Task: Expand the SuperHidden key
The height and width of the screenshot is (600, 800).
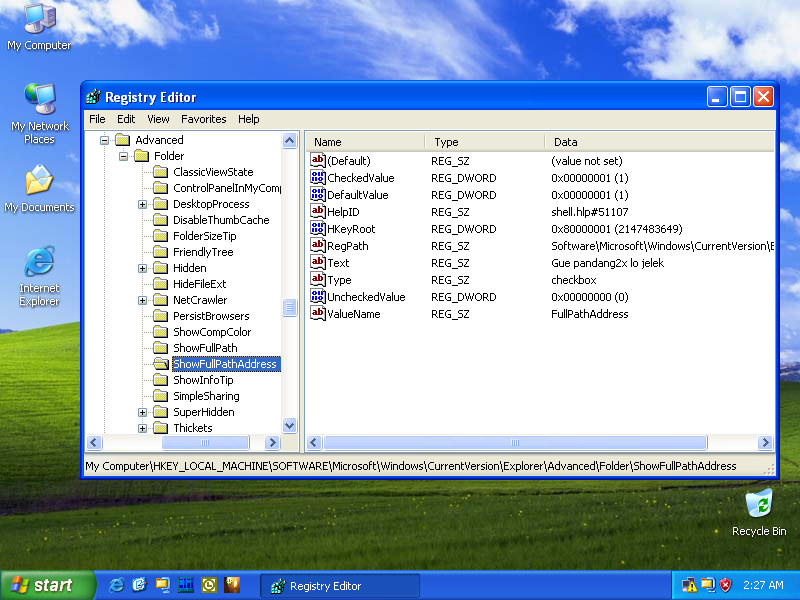Action: point(142,412)
